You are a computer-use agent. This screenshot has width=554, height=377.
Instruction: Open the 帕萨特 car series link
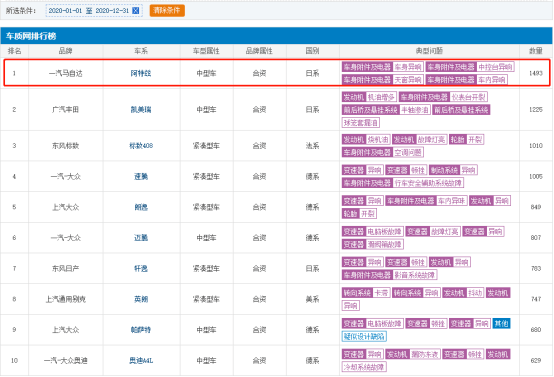coord(141,330)
